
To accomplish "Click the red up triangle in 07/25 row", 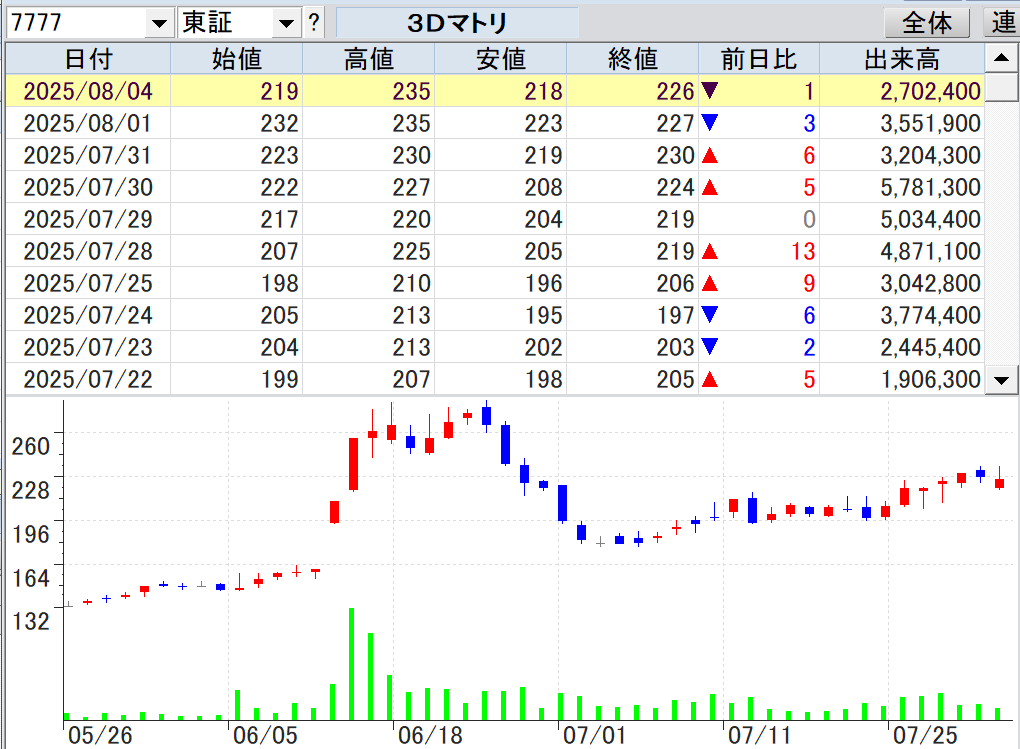I will pyautogui.click(x=710, y=283).
